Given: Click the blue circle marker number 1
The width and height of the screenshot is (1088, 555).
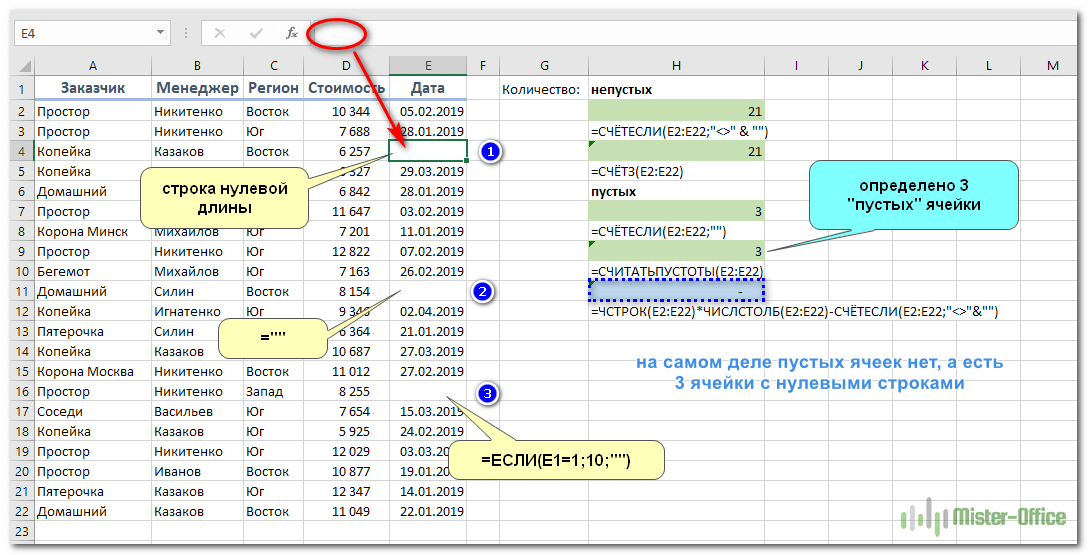Looking at the screenshot, I should [490, 152].
